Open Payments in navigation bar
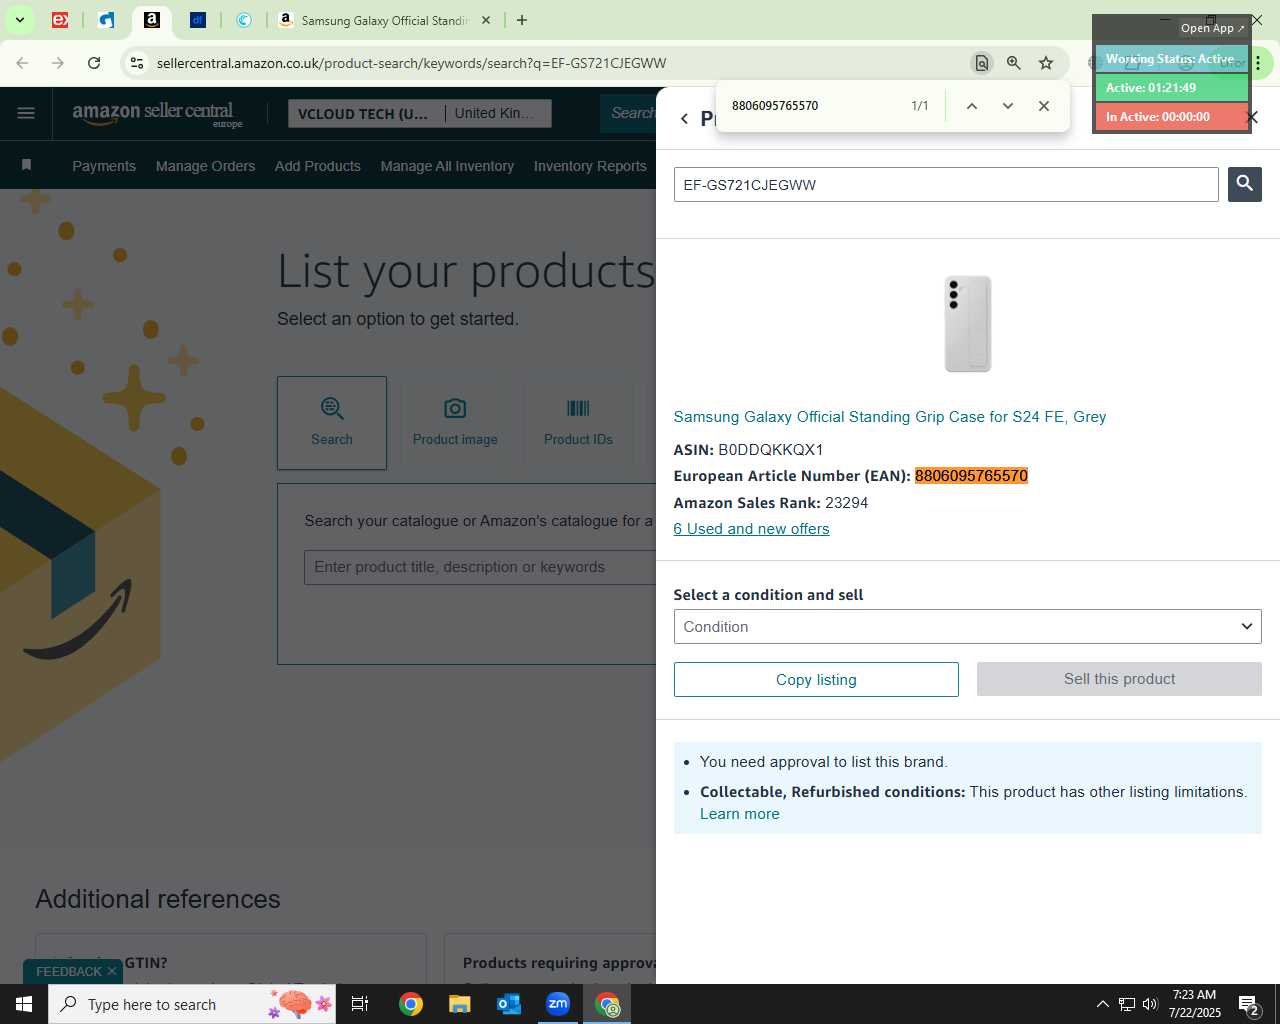 click(x=104, y=166)
